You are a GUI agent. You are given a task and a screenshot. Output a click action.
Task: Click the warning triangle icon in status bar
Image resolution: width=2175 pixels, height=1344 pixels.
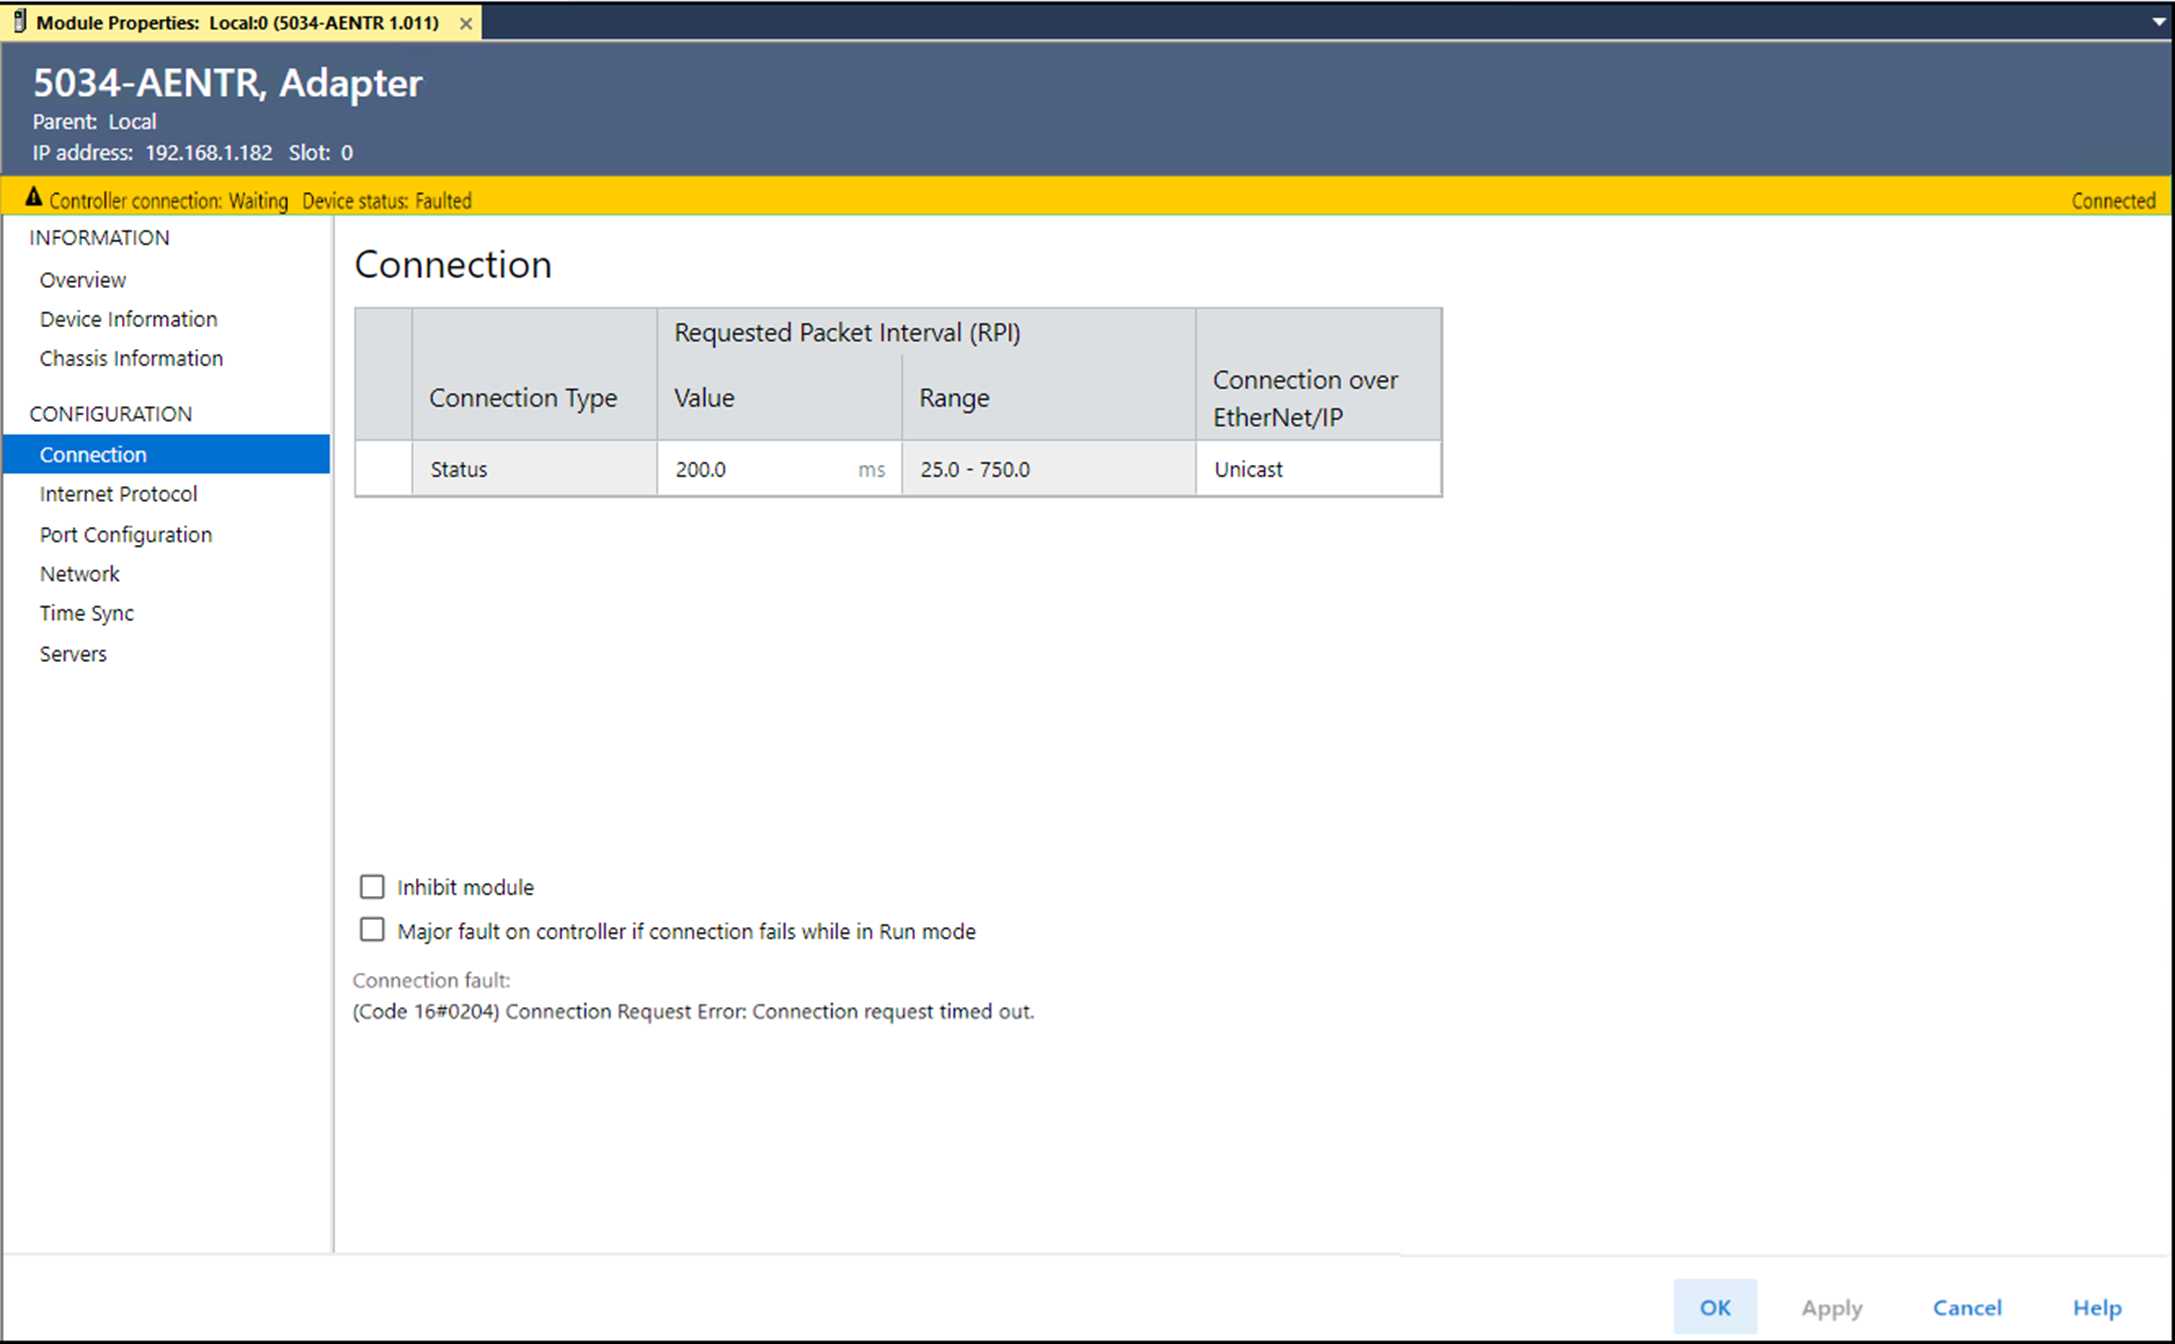pyautogui.click(x=34, y=198)
